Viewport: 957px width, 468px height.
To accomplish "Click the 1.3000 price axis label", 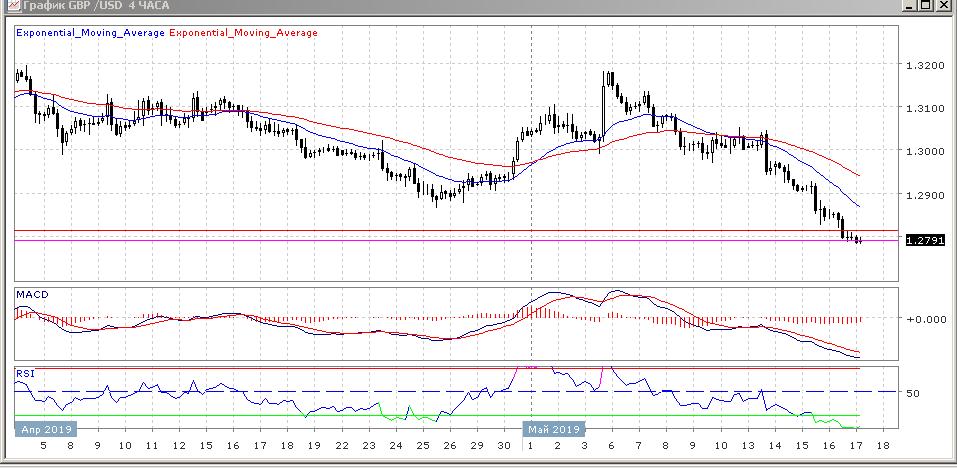I will 922,151.
